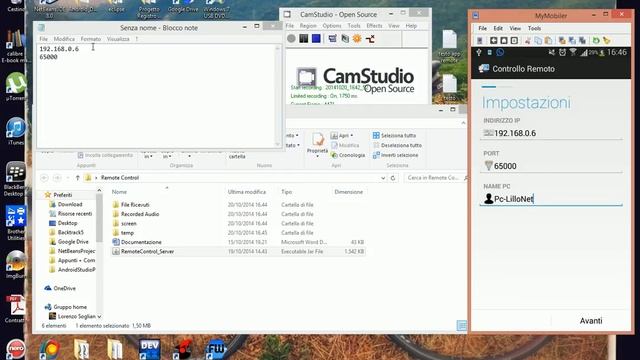This screenshot has width=640, height=360.
Task: Open the address bar history dropdown
Action: (383, 178)
